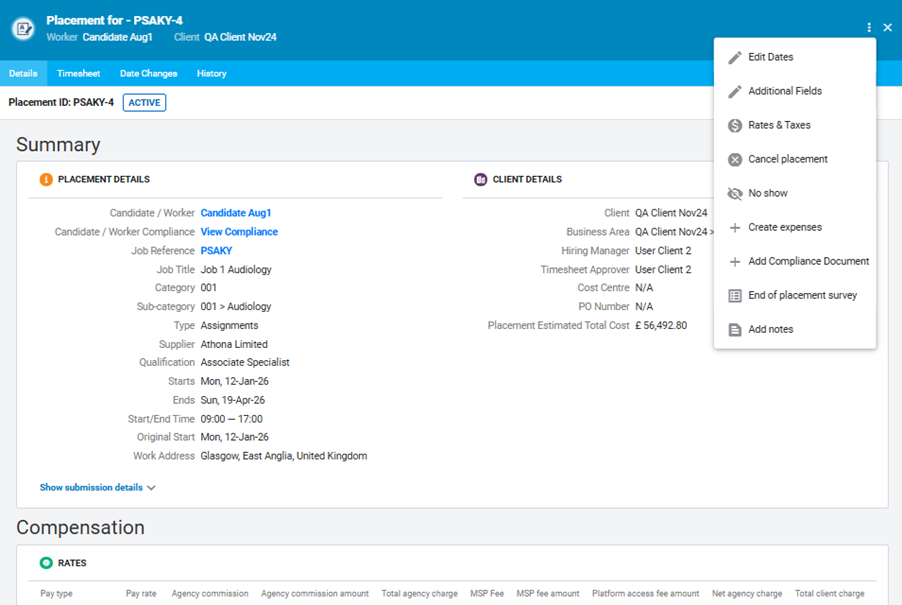Click the estimated cost £ 56,492.80
The width and height of the screenshot is (902, 605).
pyautogui.click(x=661, y=325)
